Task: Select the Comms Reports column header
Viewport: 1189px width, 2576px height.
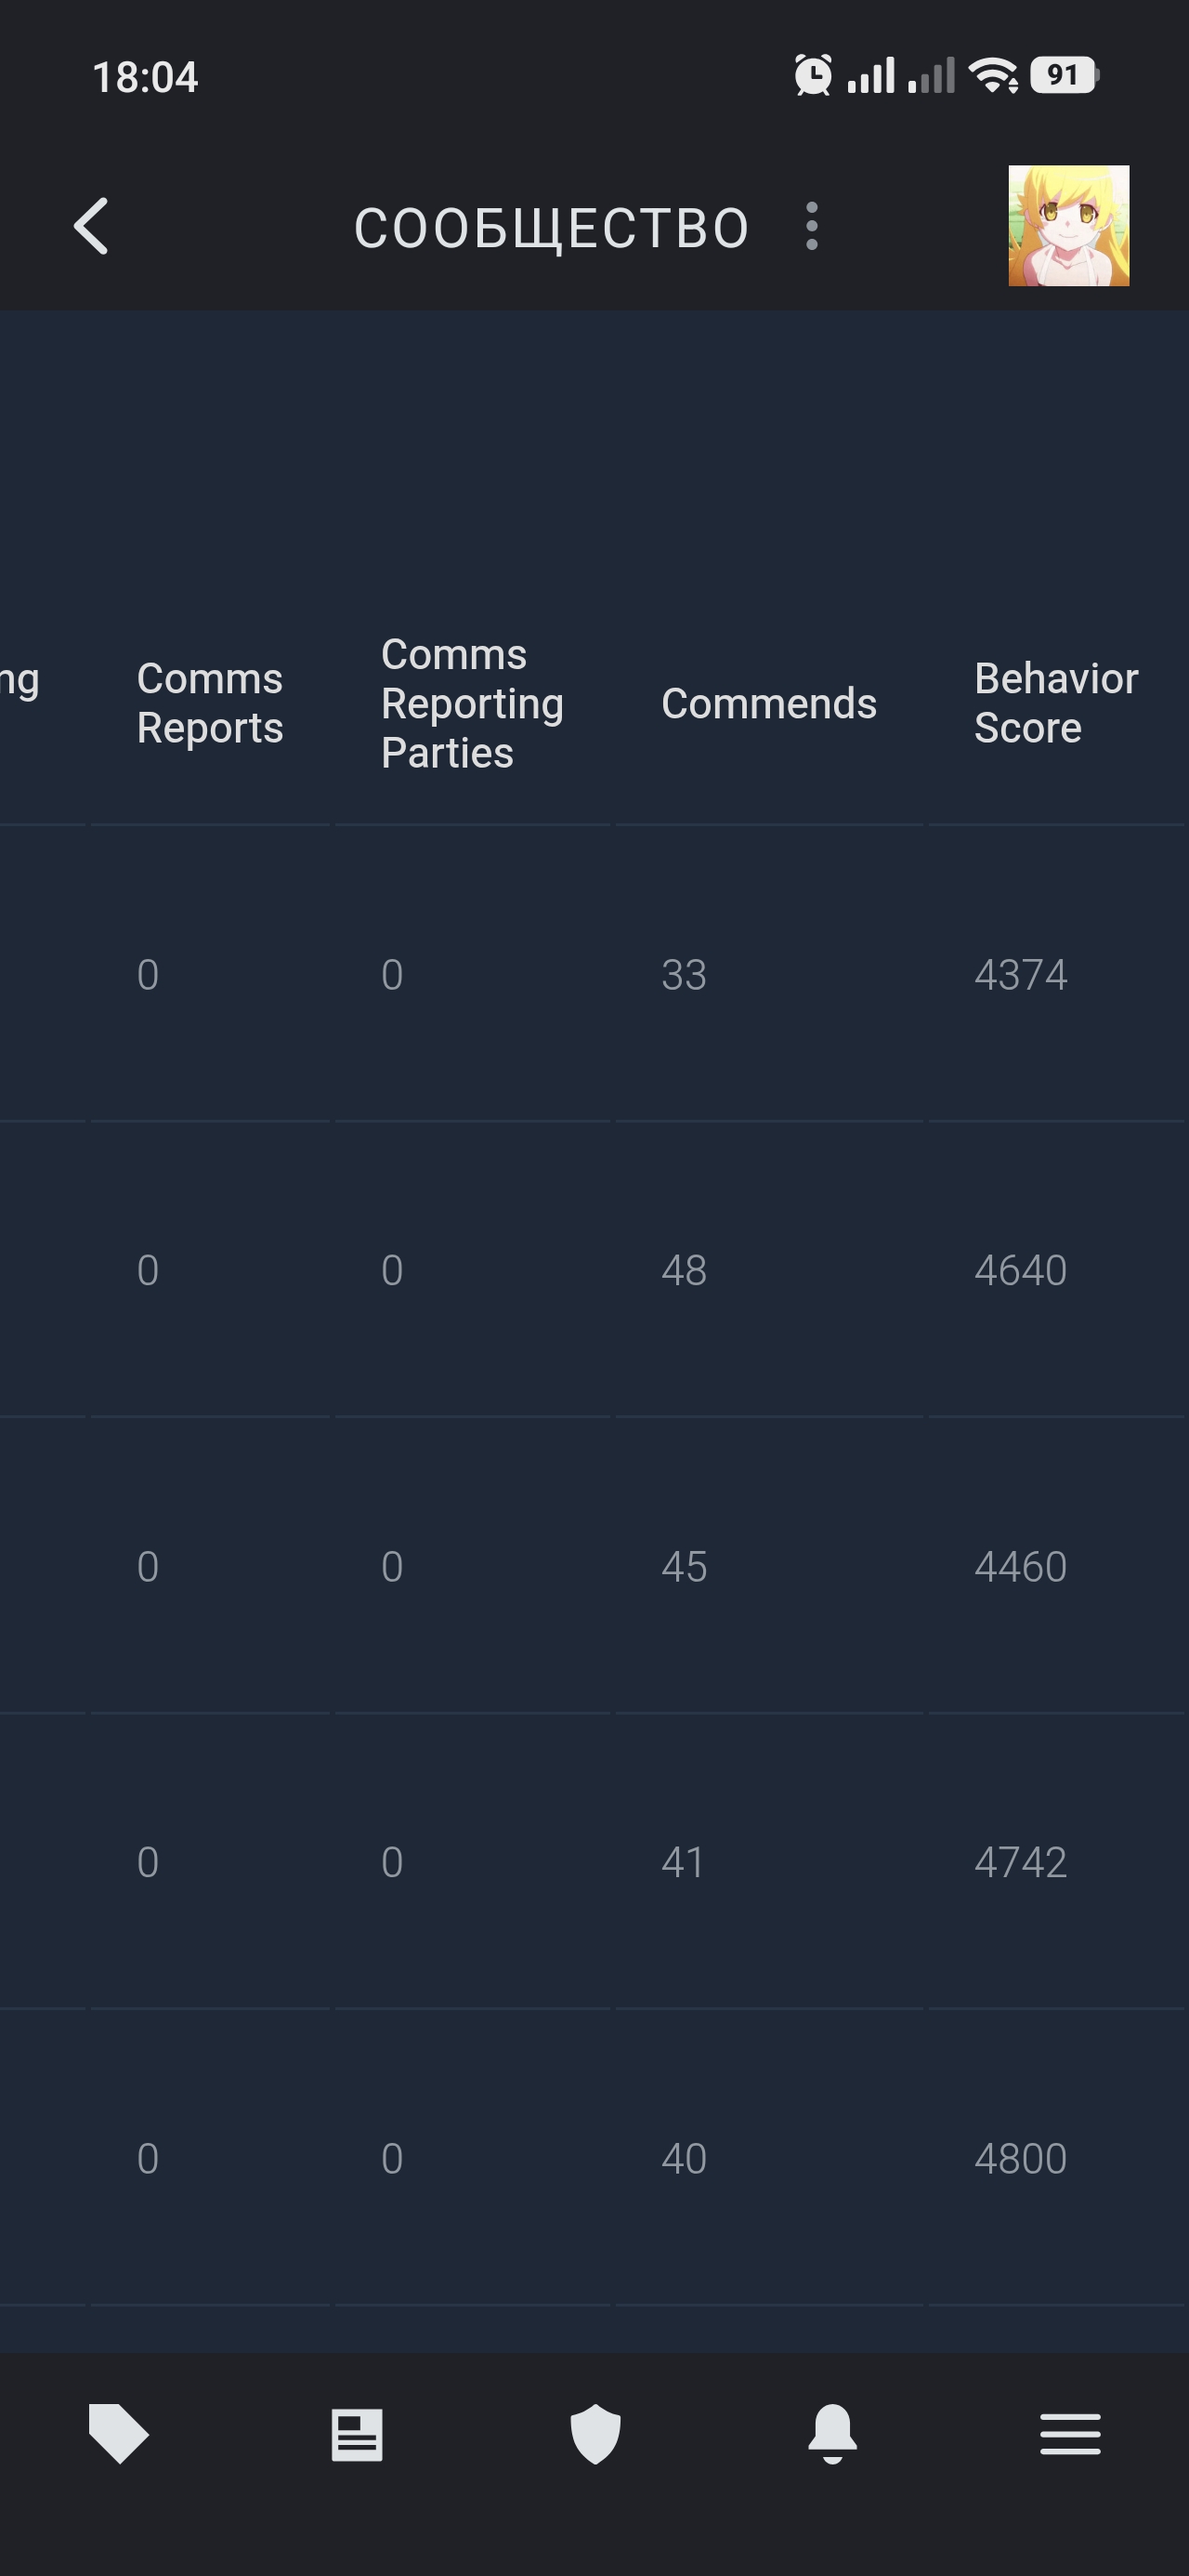Action: (210, 703)
